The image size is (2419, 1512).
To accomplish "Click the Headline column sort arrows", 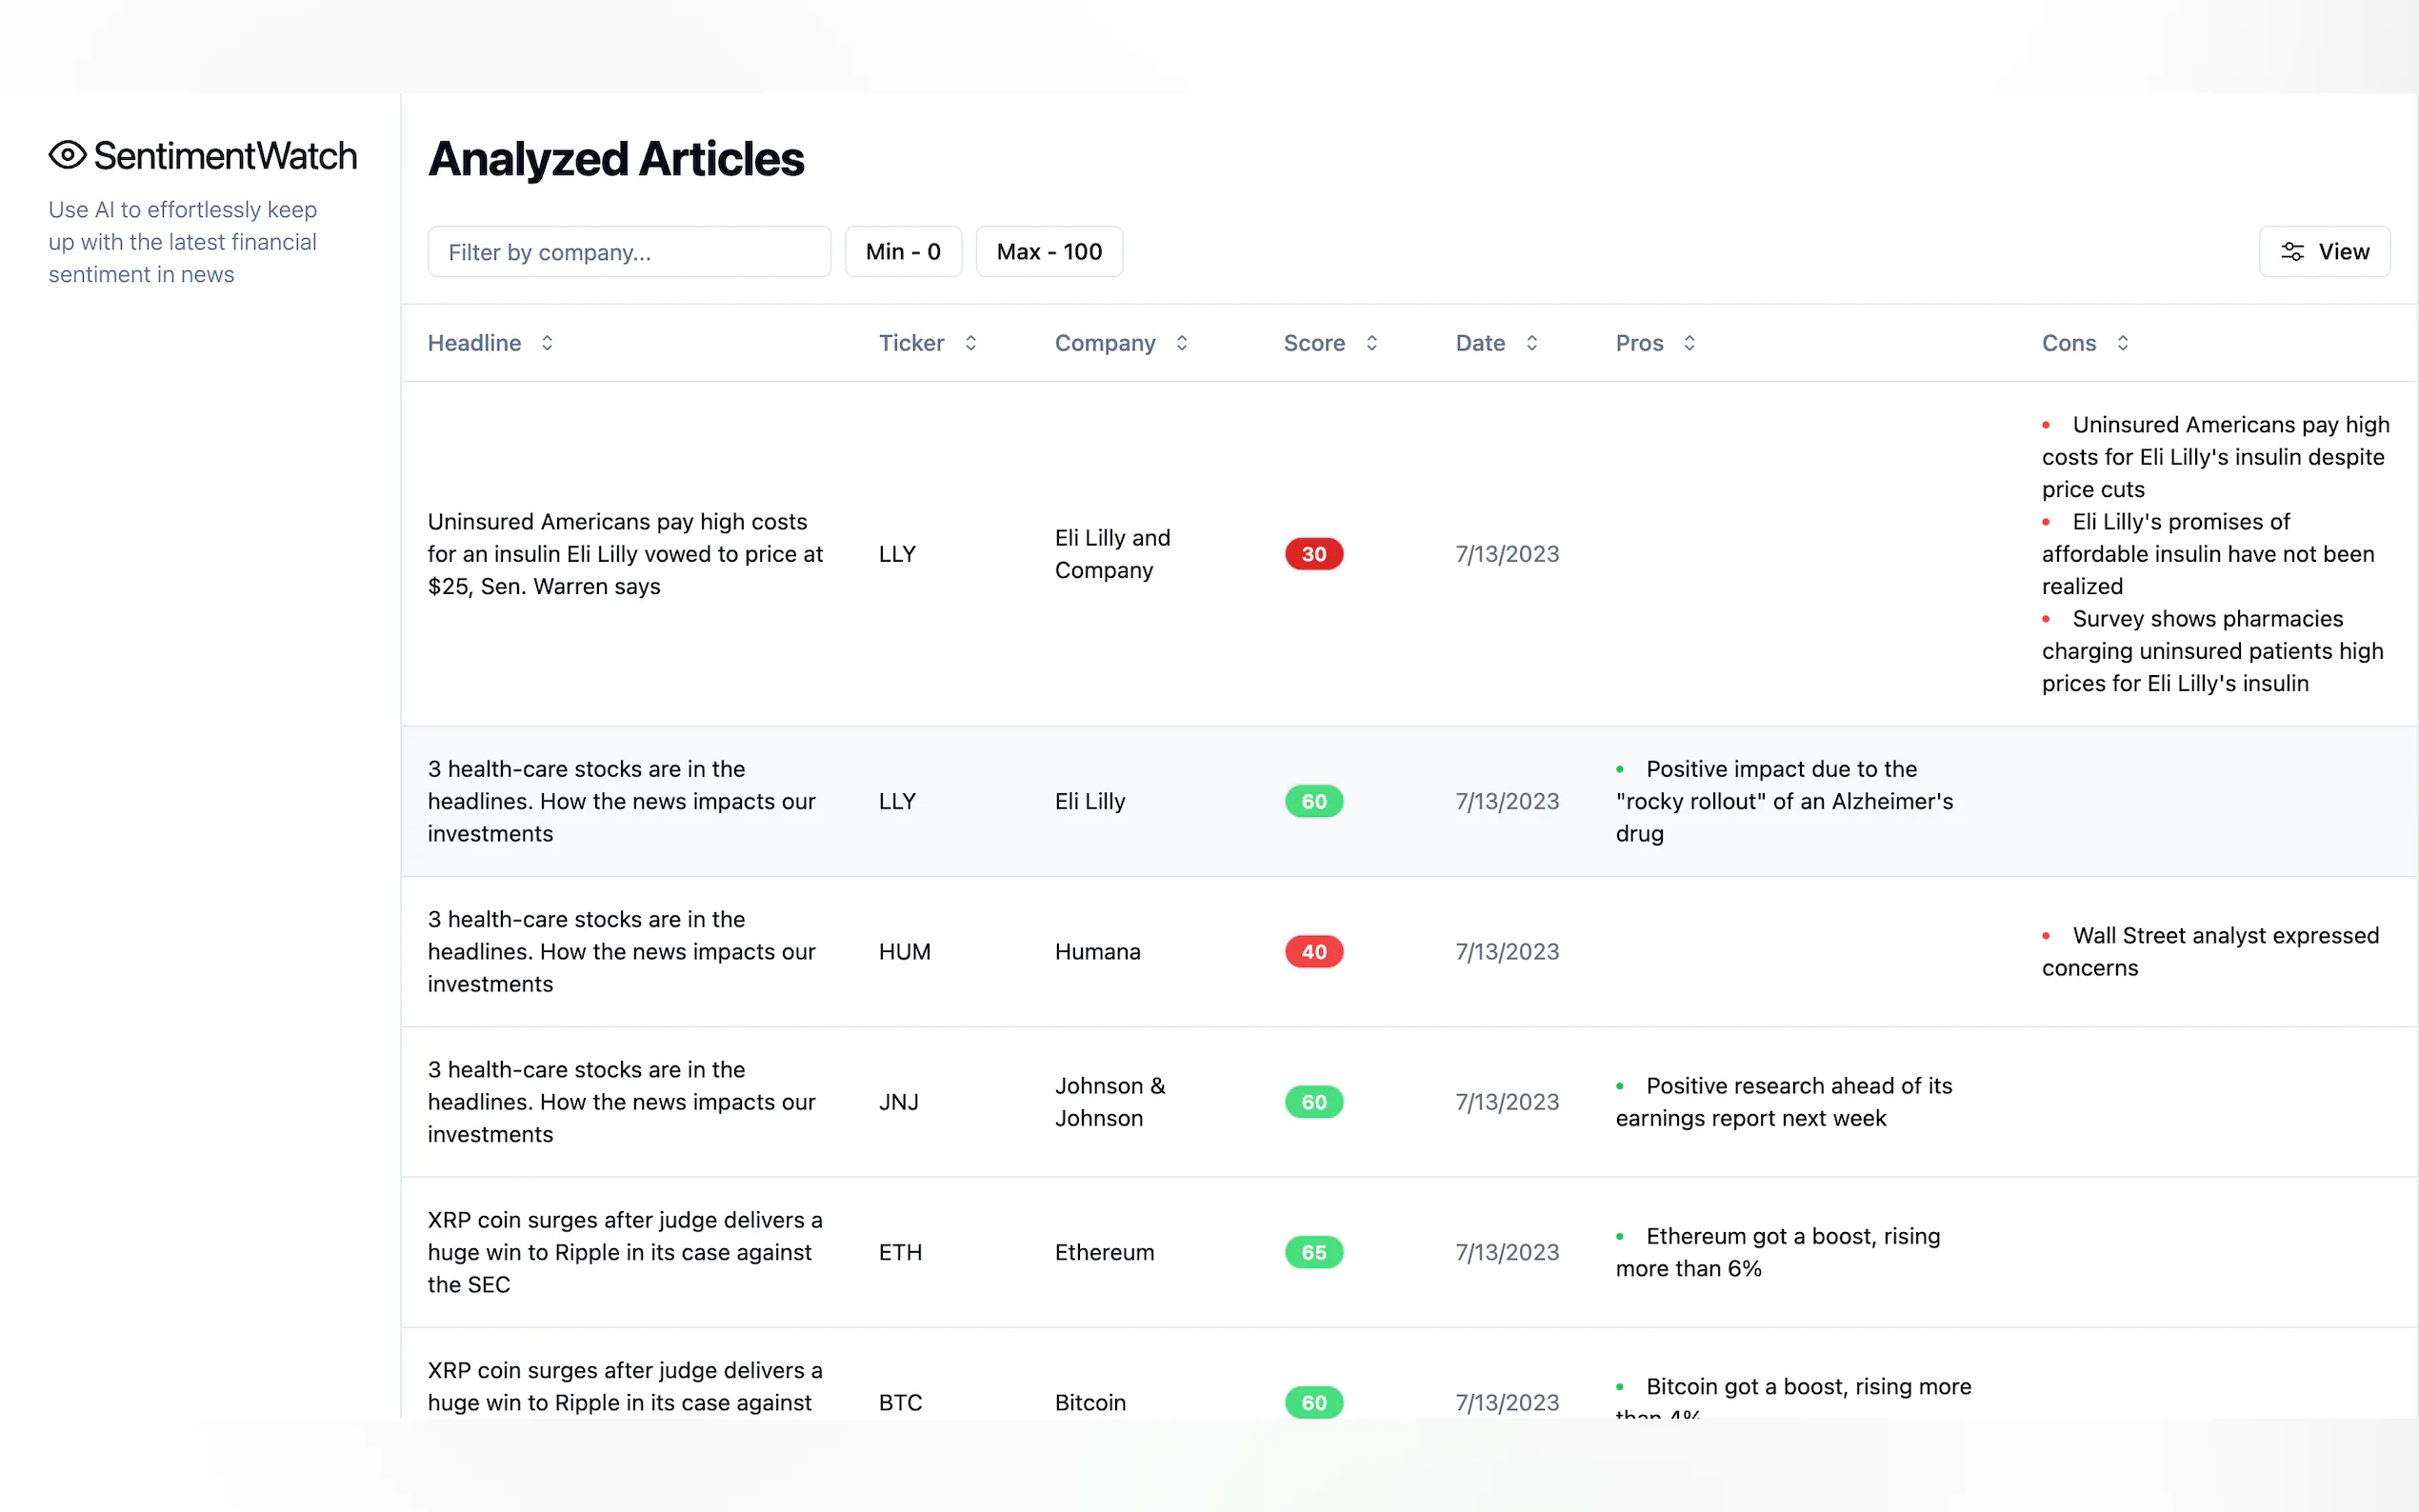I will coord(547,343).
